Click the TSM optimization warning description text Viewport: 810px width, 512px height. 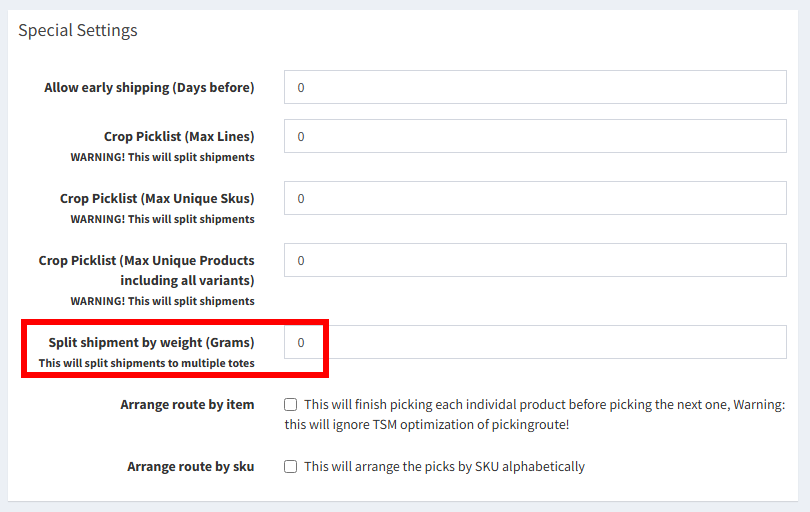[535, 414]
